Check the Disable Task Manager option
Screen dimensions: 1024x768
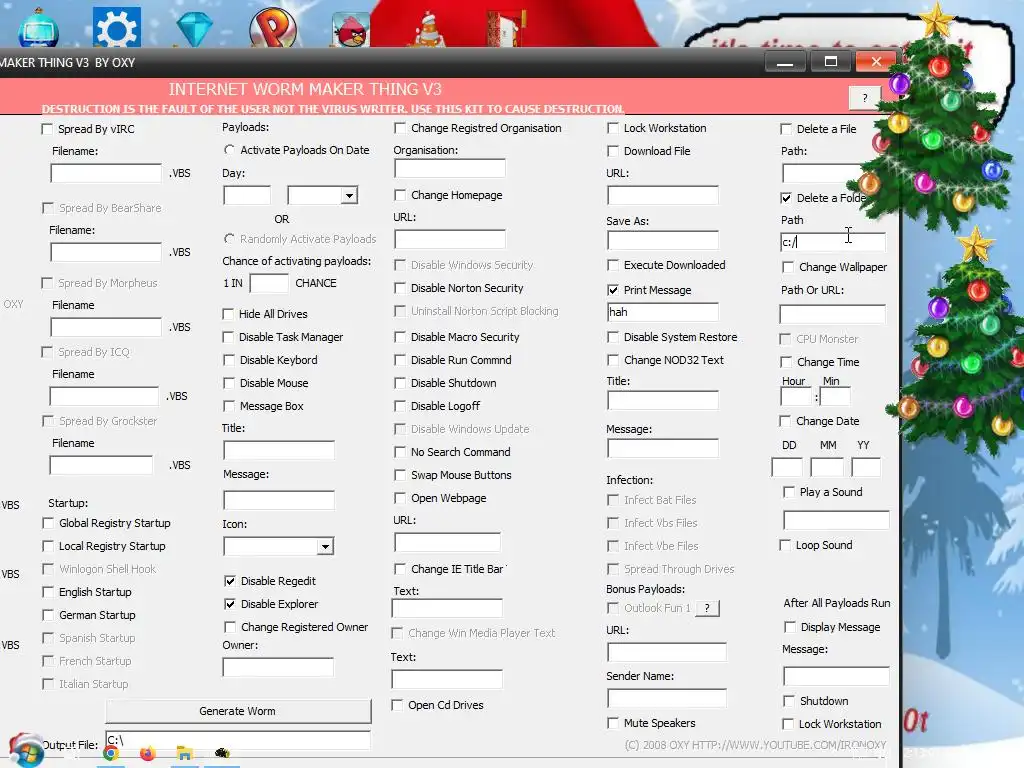(228, 337)
